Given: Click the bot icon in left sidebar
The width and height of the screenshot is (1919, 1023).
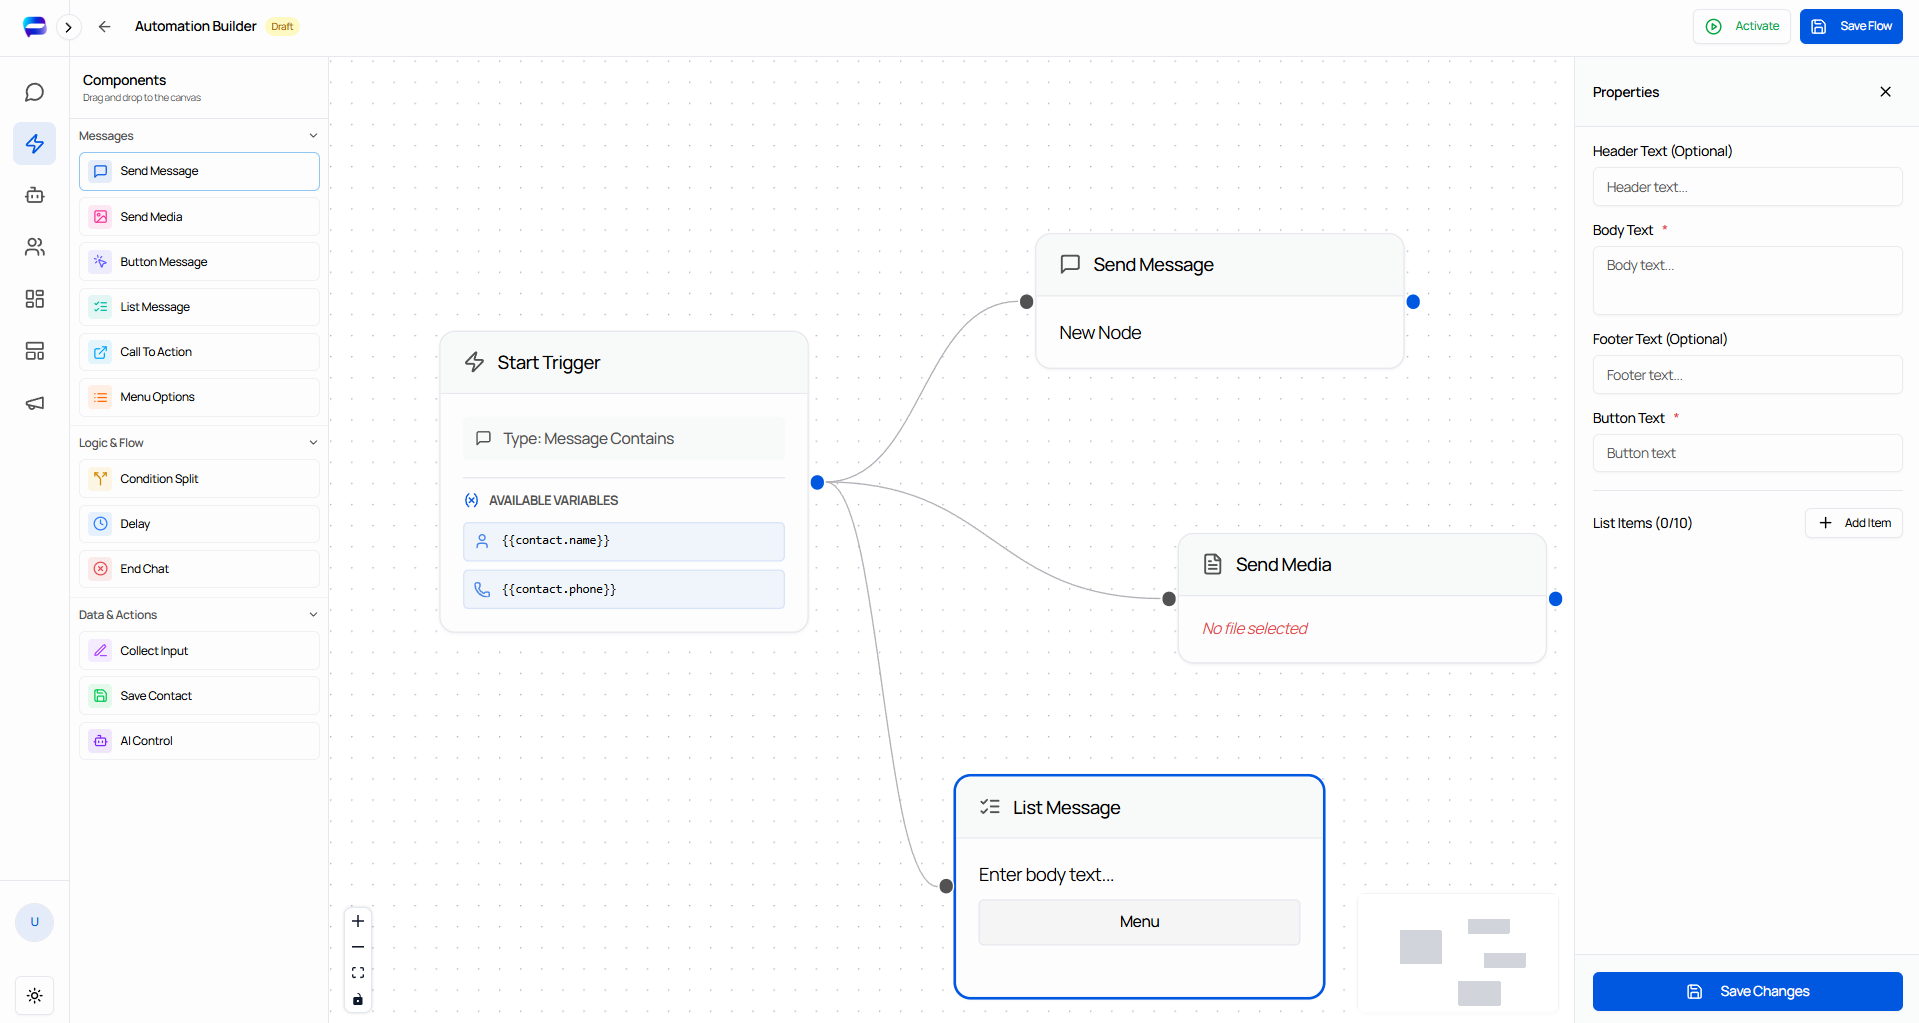Looking at the screenshot, I should 34,195.
